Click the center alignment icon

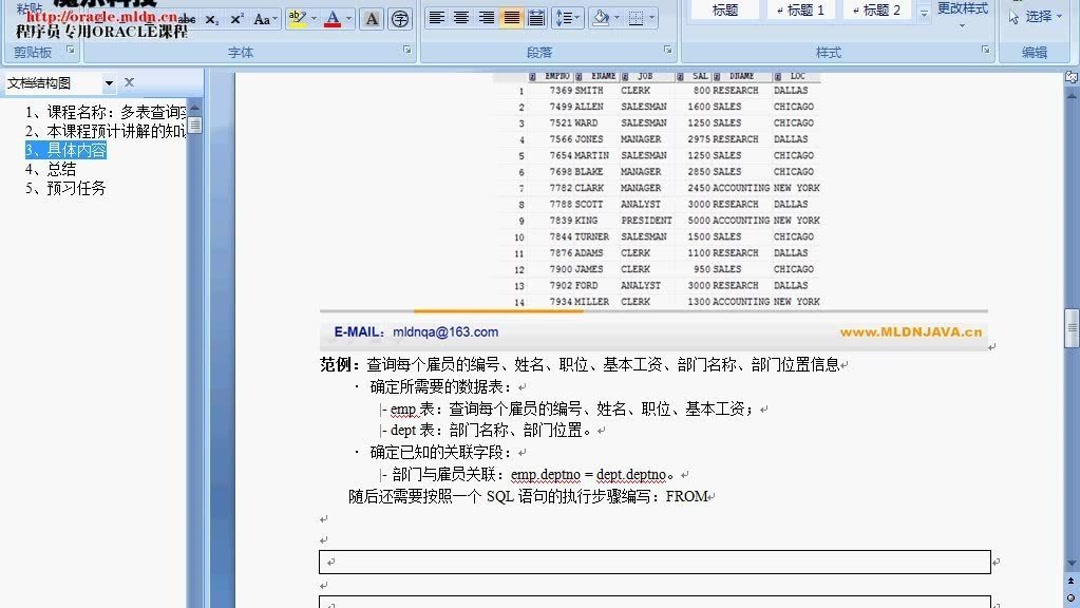click(460, 18)
